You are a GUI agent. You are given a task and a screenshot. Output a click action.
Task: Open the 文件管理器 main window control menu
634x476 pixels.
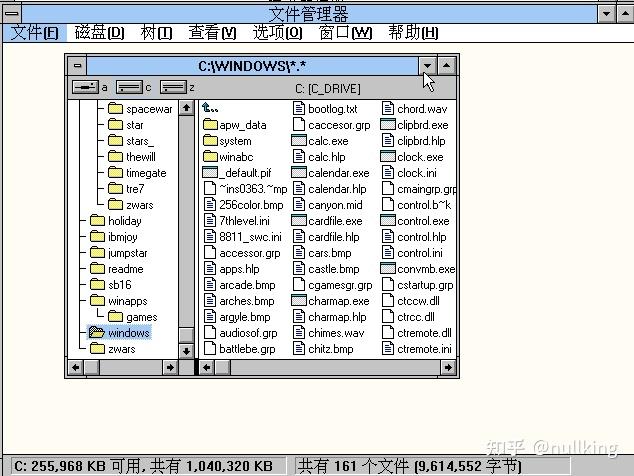(12, 14)
